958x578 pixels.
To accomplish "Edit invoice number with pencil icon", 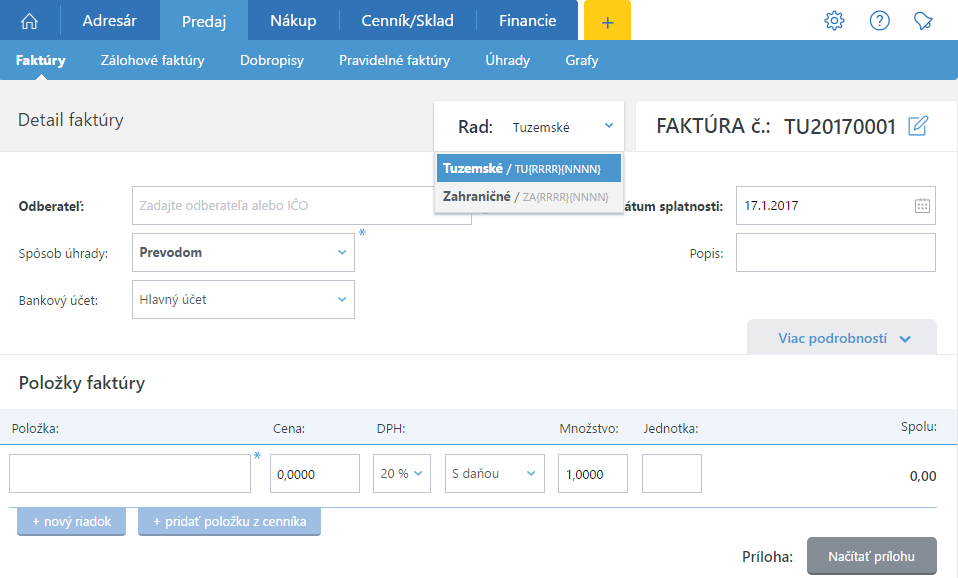I will click(918, 126).
